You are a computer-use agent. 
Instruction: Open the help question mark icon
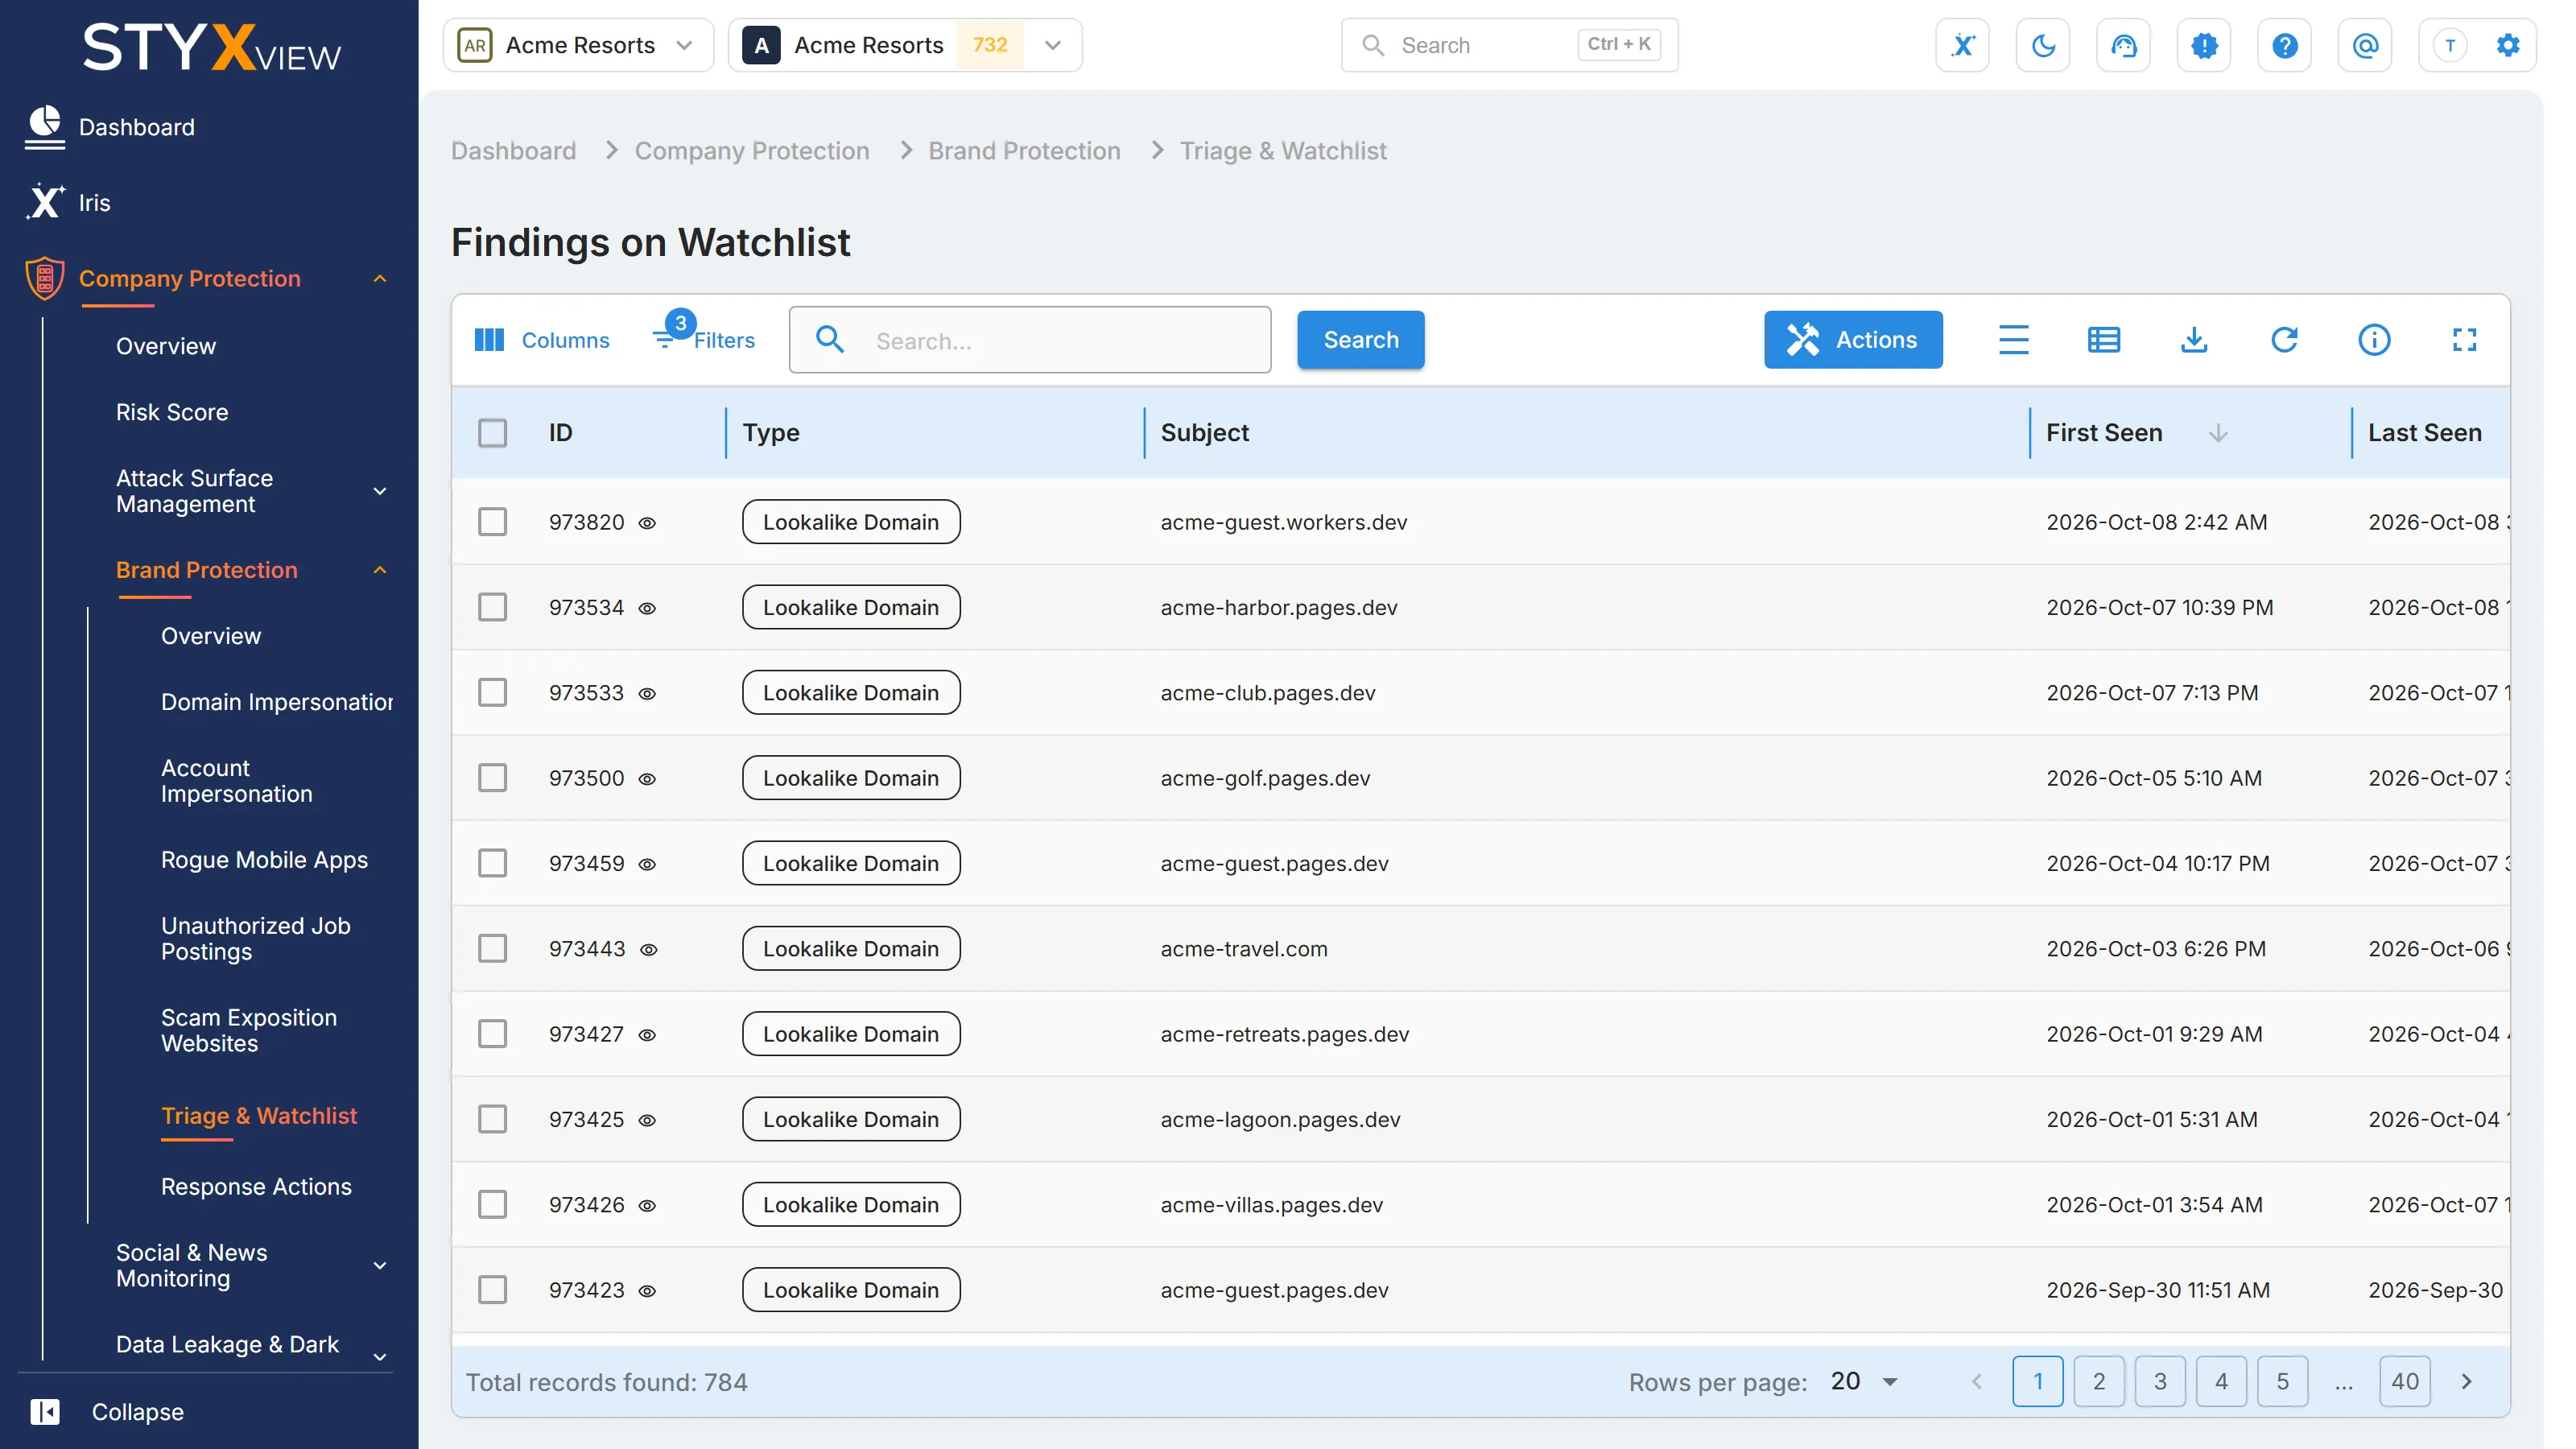coord(2284,45)
